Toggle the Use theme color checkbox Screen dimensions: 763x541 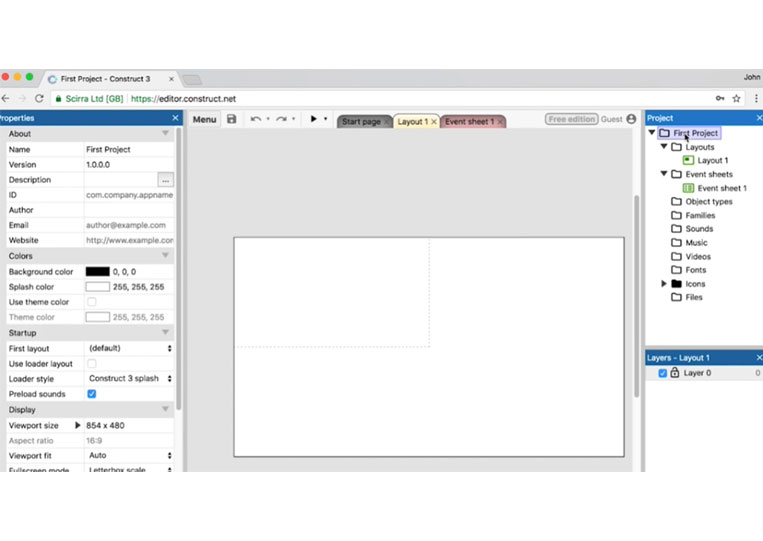pyautogui.click(x=91, y=302)
